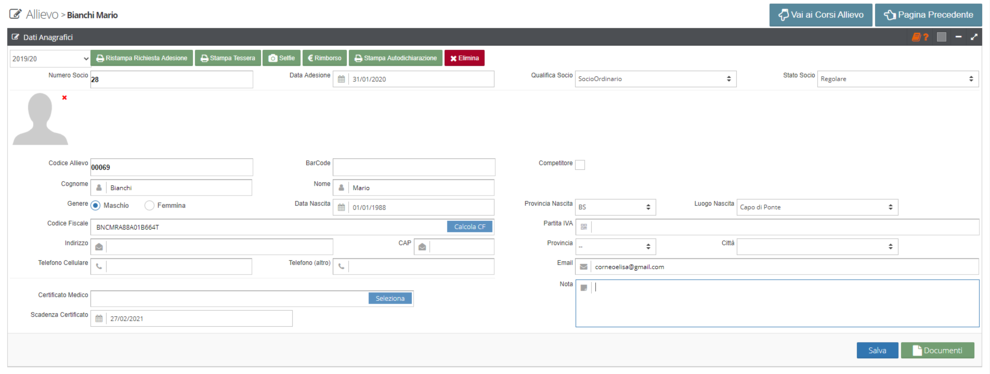Image resolution: width=990 pixels, height=374 pixels.
Task: Click the note icon in Nota field
Action: [x=584, y=287]
